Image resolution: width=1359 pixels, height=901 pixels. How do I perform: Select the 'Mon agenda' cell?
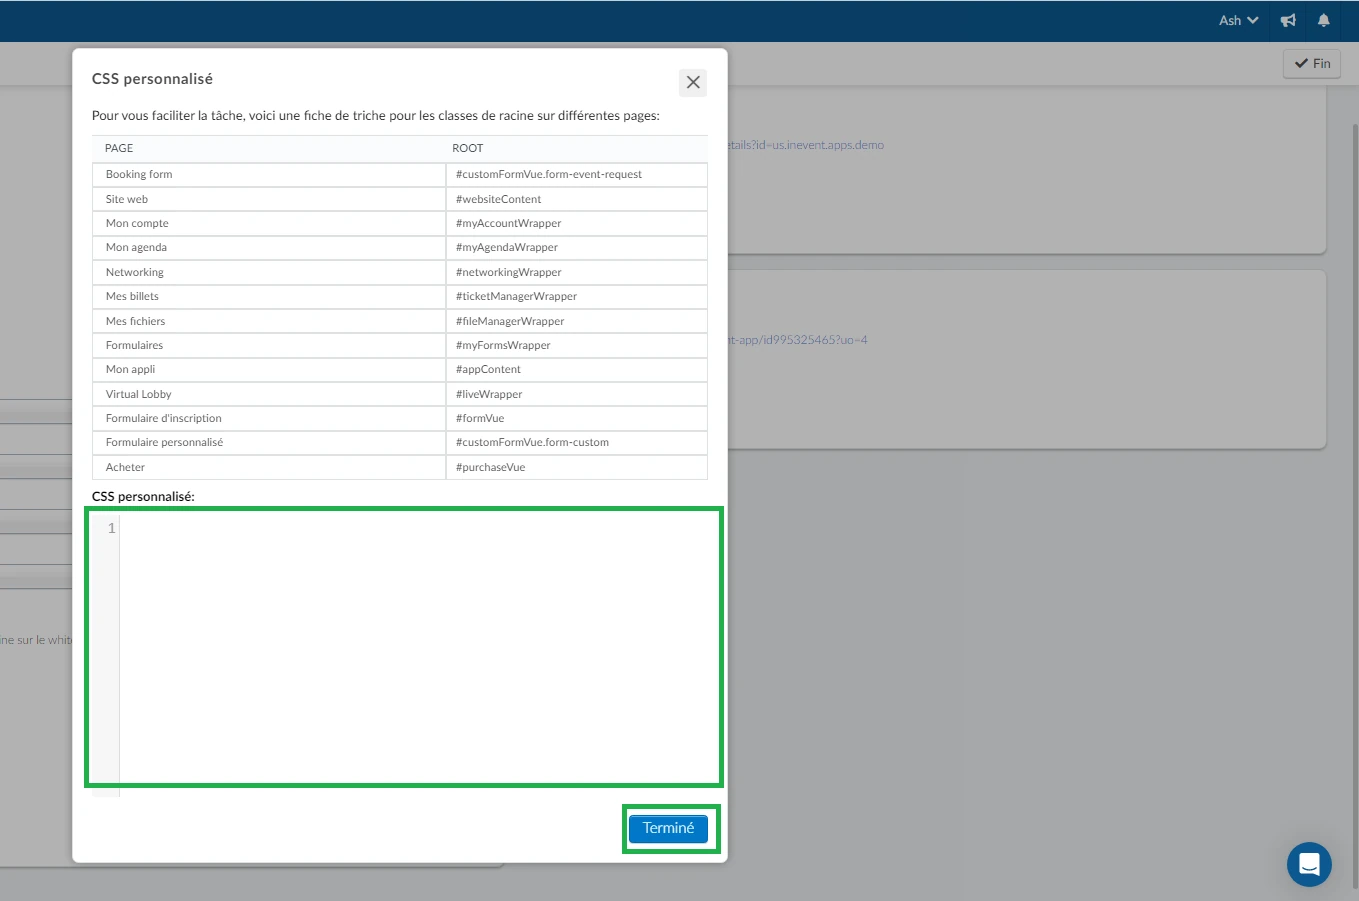click(269, 248)
